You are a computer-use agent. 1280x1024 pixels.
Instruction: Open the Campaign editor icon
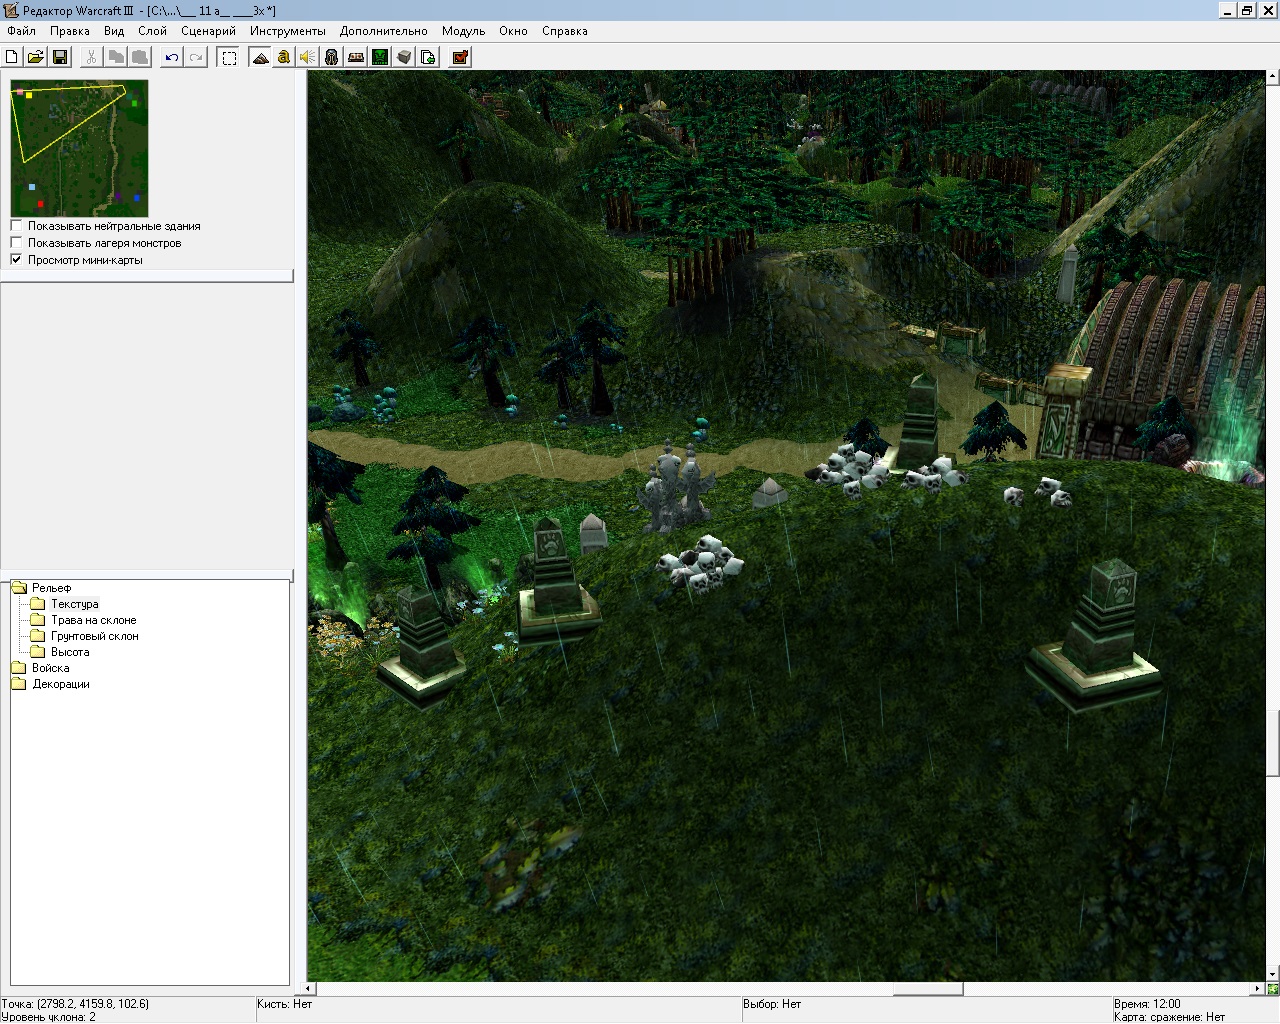tap(356, 57)
